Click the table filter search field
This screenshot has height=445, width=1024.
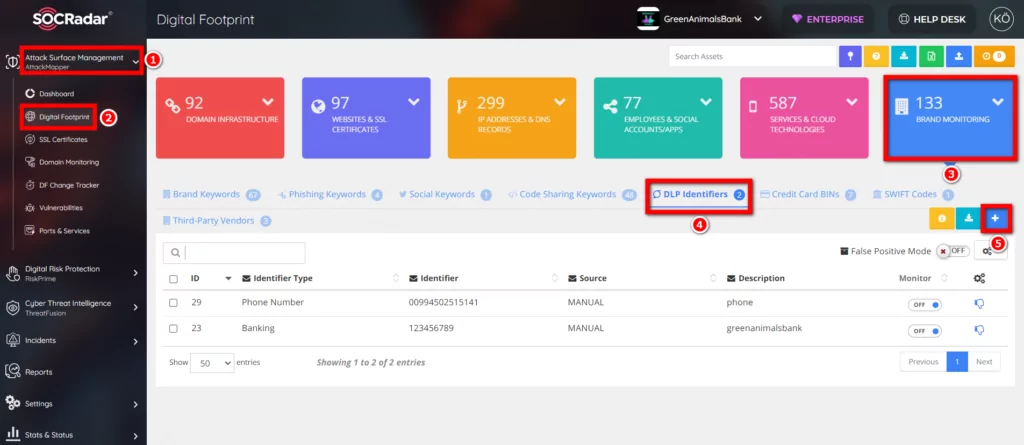234,253
